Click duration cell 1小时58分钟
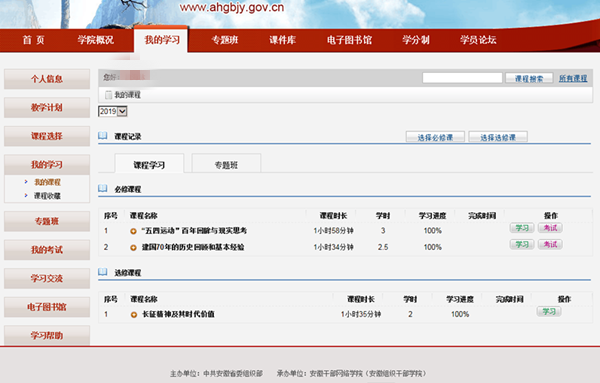600x383 pixels. tap(333, 231)
